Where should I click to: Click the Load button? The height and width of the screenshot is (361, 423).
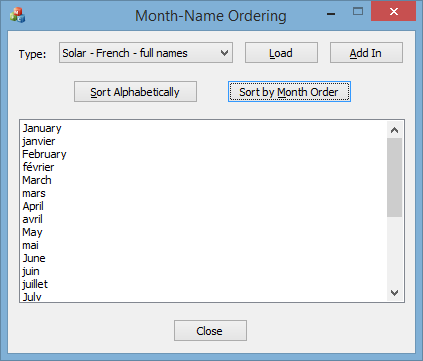coord(281,53)
